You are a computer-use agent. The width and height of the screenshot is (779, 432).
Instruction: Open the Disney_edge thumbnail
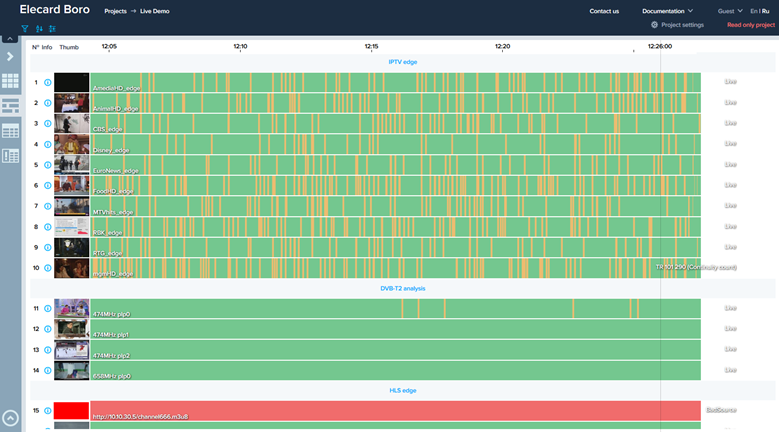(72, 144)
